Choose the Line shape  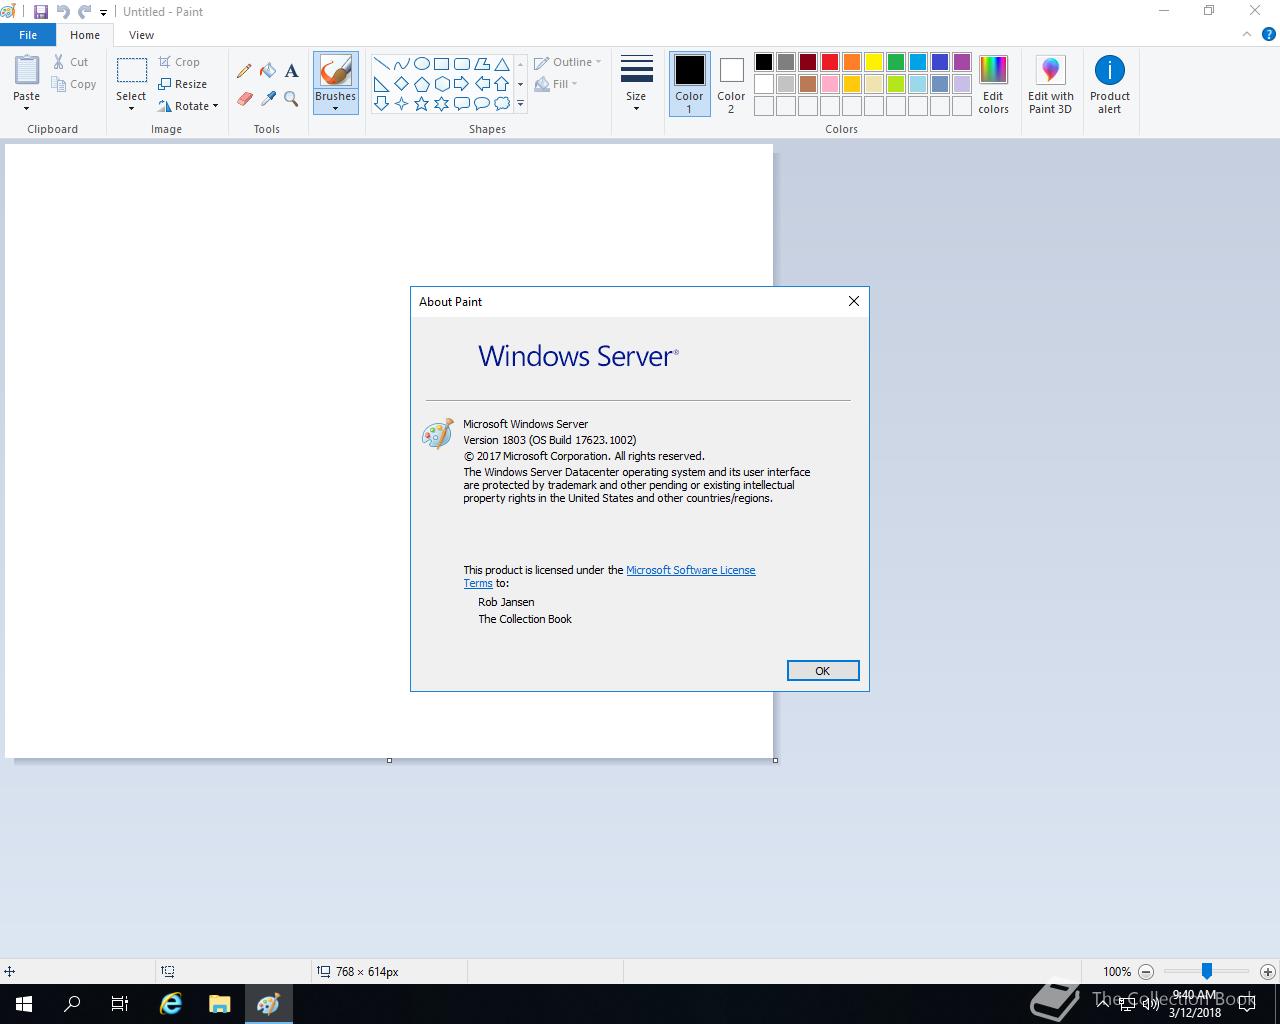pos(381,63)
